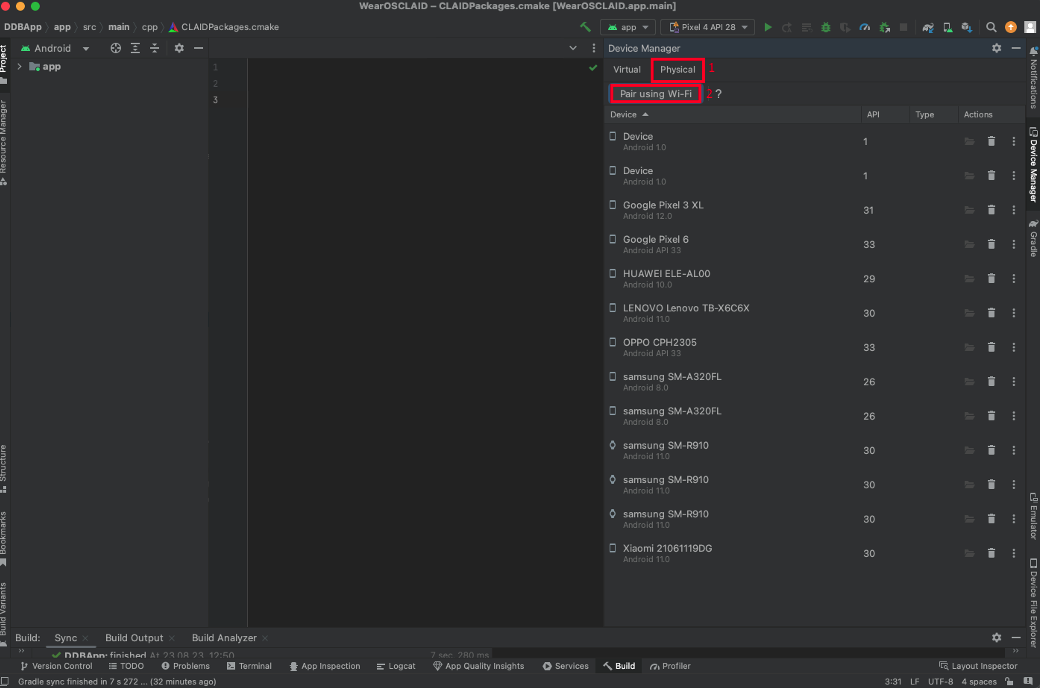The height and width of the screenshot is (688, 1040).
Task: Click the LF line separator indicator
Action: (x=915, y=681)
